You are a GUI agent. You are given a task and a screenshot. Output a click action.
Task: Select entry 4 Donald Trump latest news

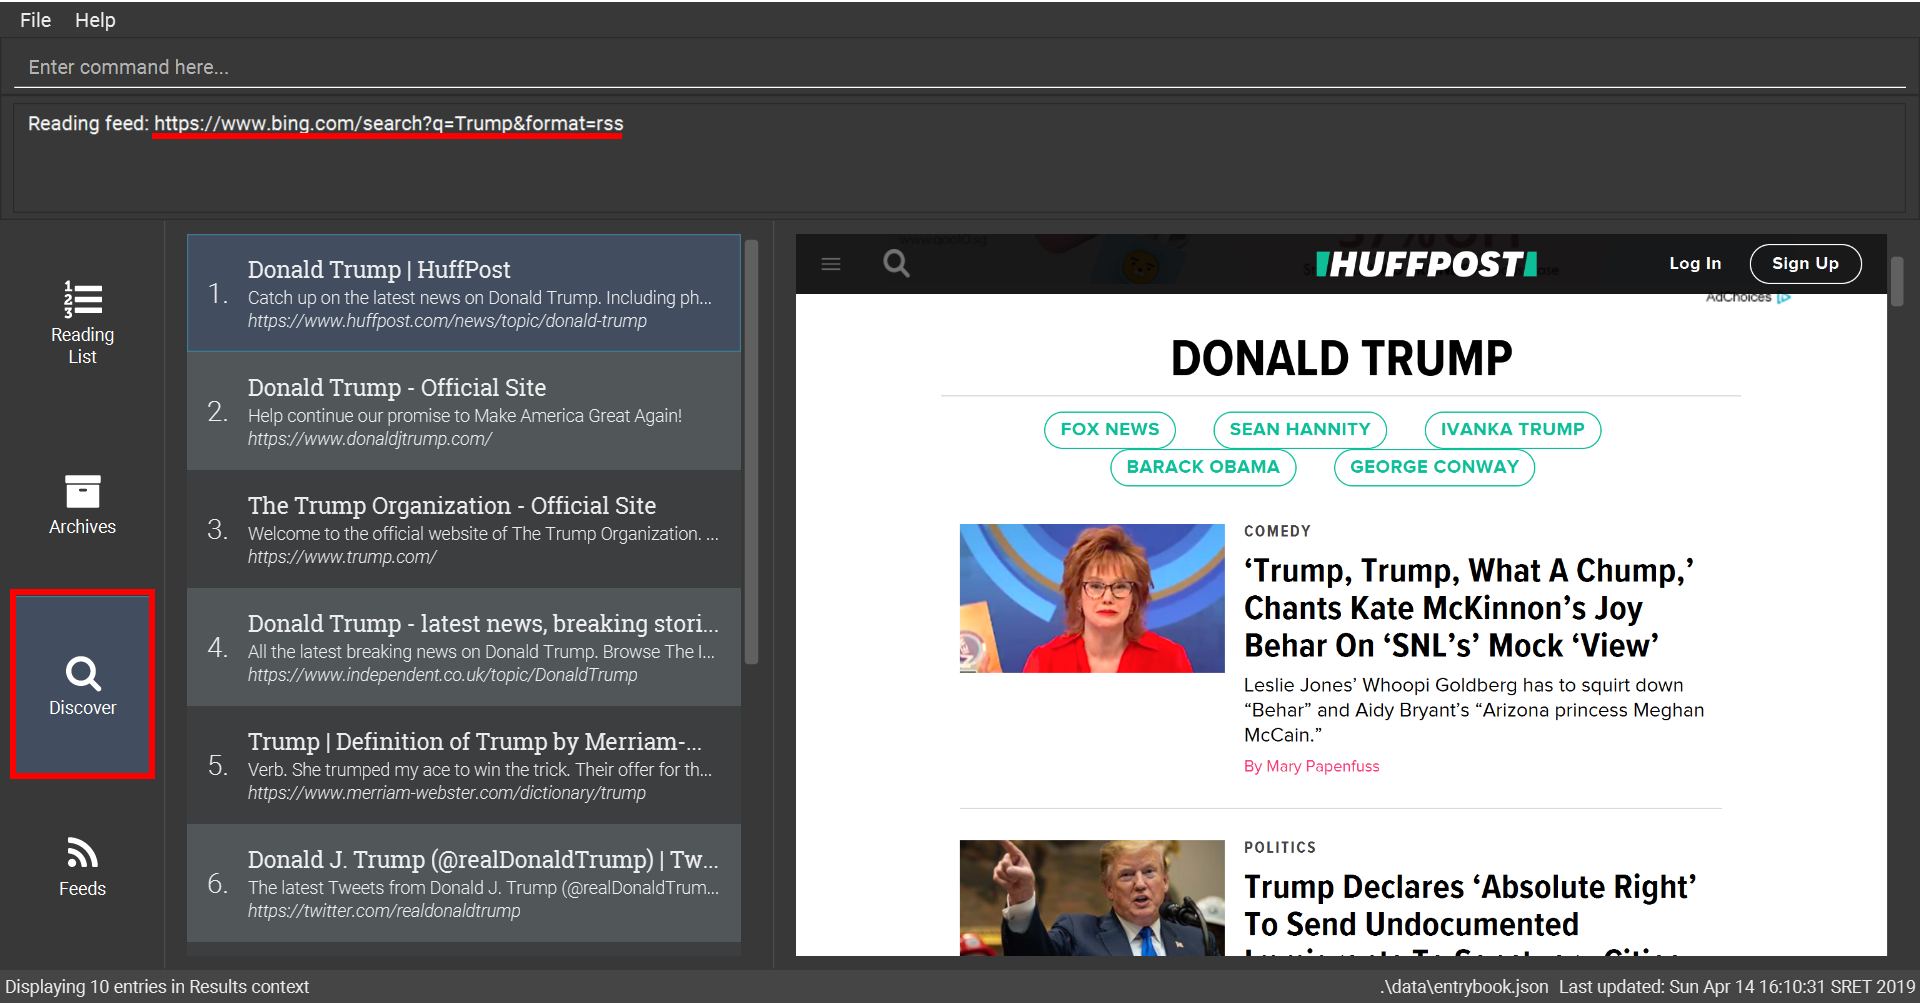pyautogui.click(x=464, y=647)
